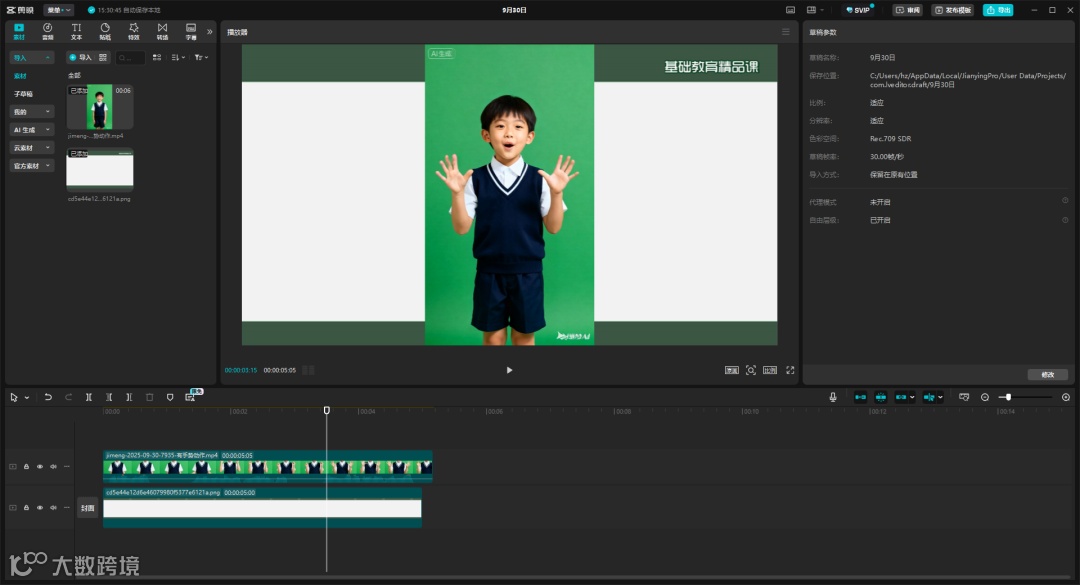
Task: Enter fullscreen preview in the player
Action: pyautogui.click(x=790, y=370)
